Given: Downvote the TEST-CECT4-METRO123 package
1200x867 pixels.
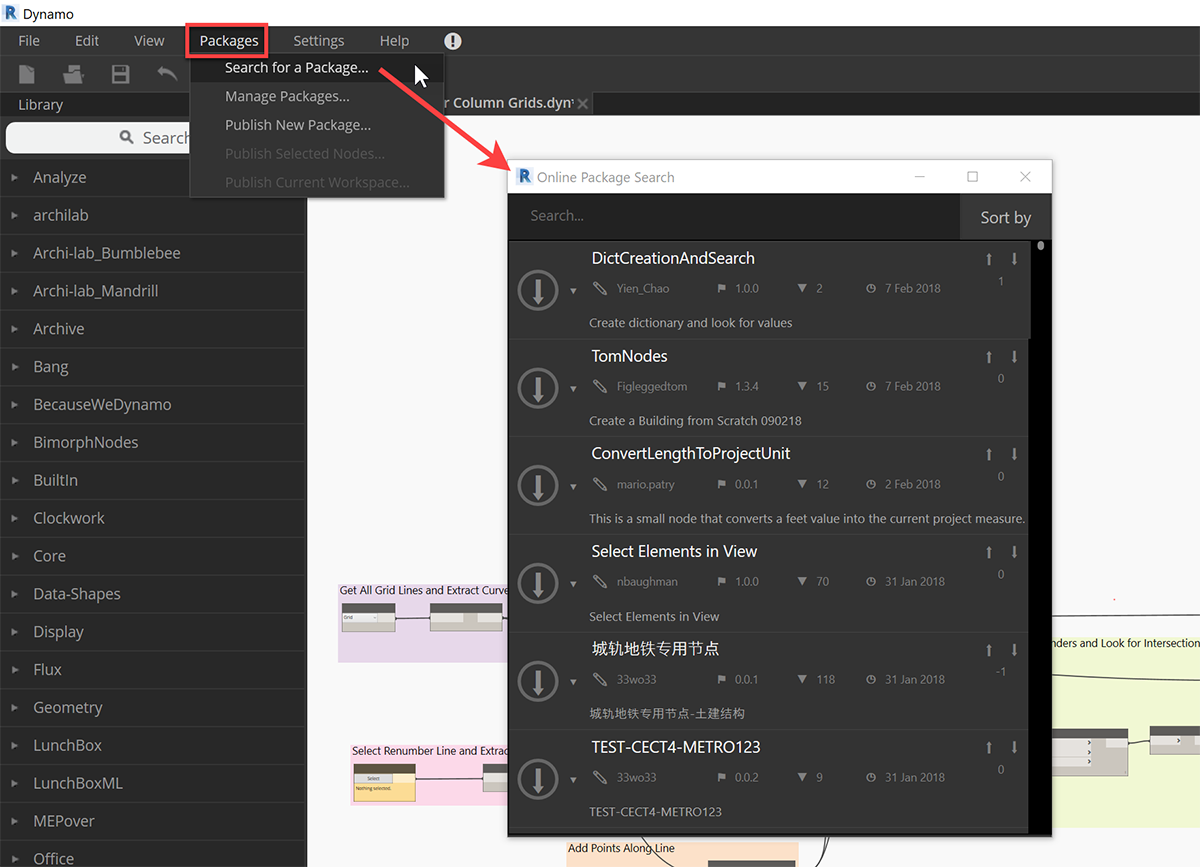Looking at the screenshot, I should 1014,748.
